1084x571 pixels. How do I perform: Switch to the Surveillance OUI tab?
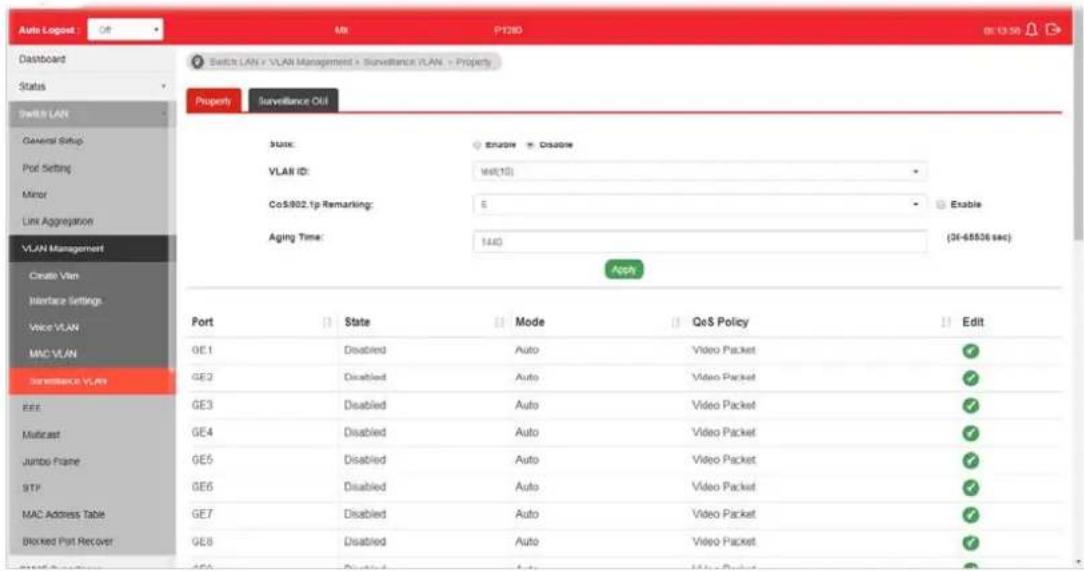[293, 101]
